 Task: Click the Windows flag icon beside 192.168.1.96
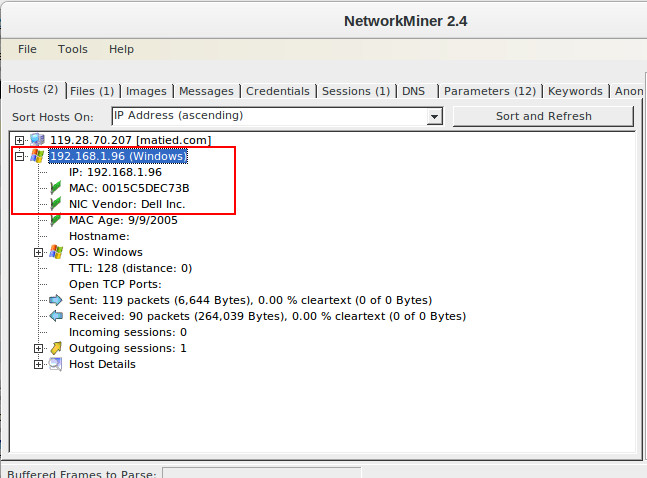click(x=37, y=156)
